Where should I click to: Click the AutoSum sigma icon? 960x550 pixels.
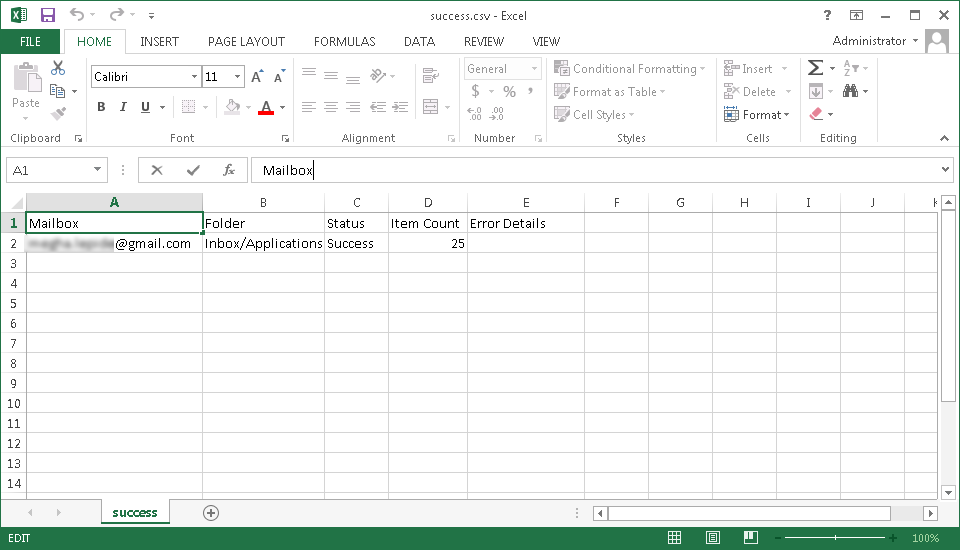(816, 68)
